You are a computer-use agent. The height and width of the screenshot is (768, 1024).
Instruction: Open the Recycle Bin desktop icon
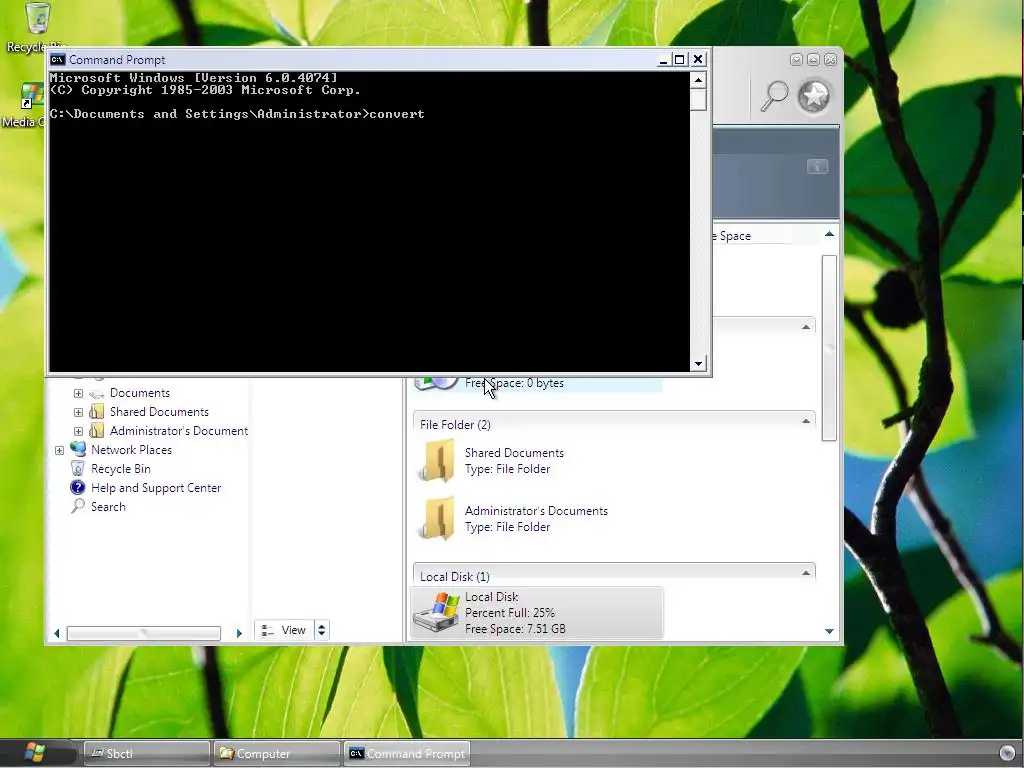[x=37, y=18]
